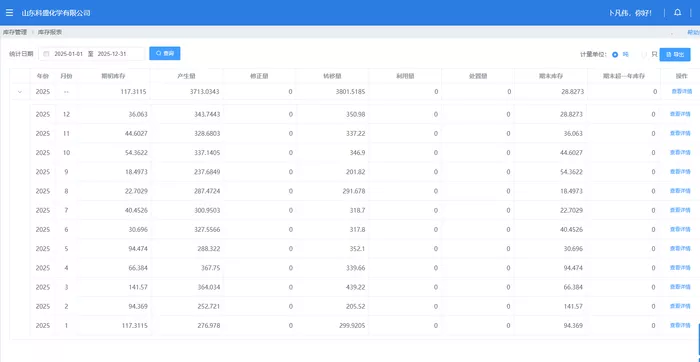
Task: Click the 产生量 column header
Action: pyautogui.click(x=186, y=76)
